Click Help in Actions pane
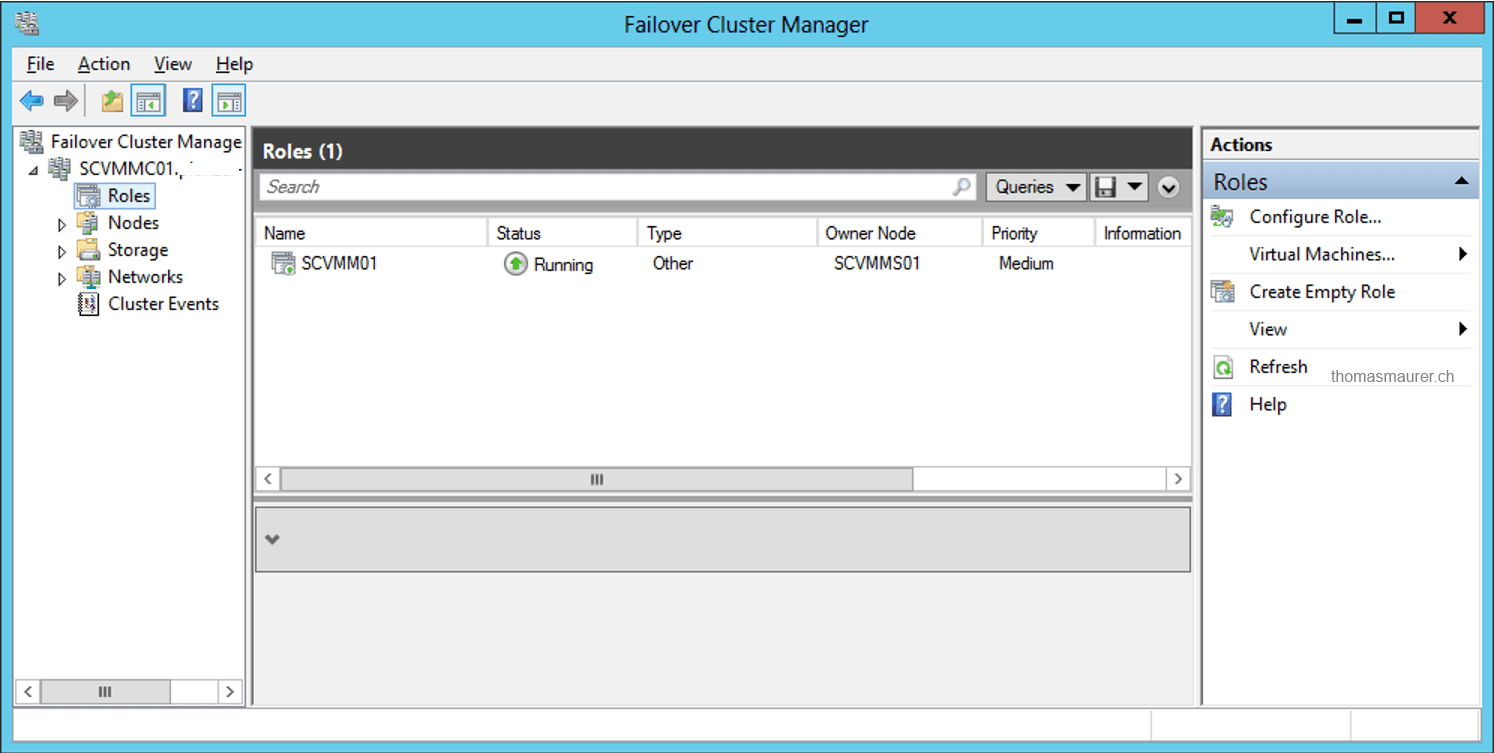 pos(1267,404)
